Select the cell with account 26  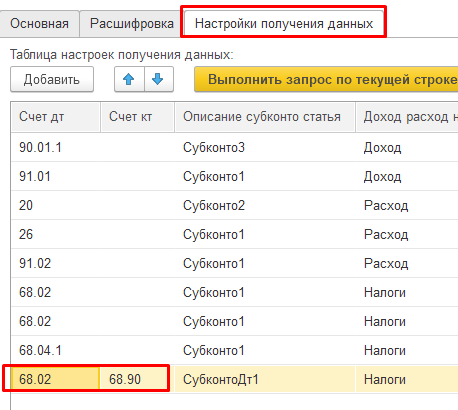55,234
